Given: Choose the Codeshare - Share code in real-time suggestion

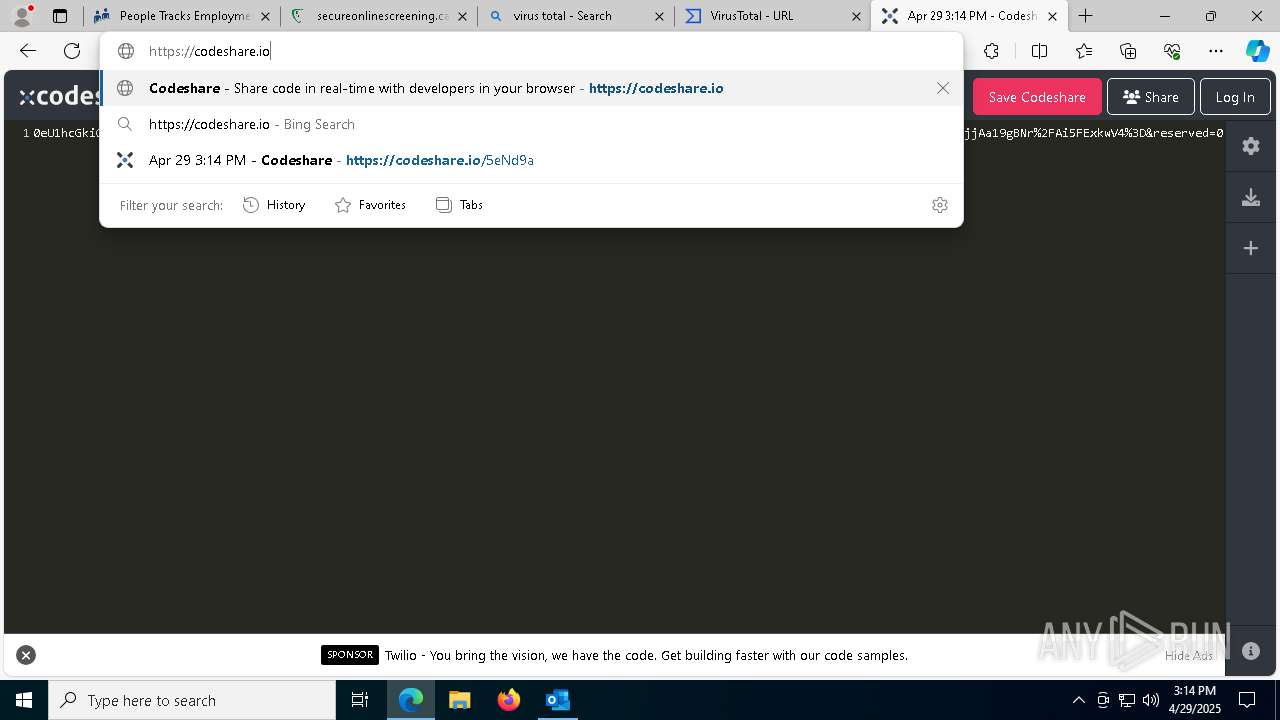Looking at the screenshot, I should (x=531, y=88).
